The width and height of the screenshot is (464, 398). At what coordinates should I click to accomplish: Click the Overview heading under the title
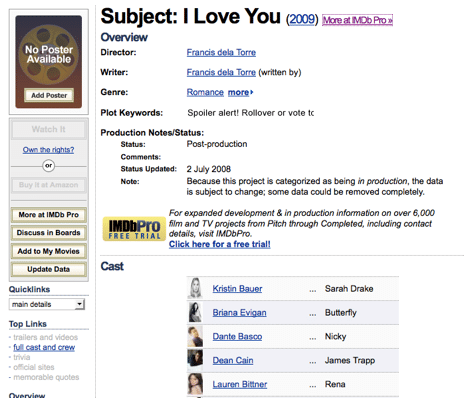point(124,37)
